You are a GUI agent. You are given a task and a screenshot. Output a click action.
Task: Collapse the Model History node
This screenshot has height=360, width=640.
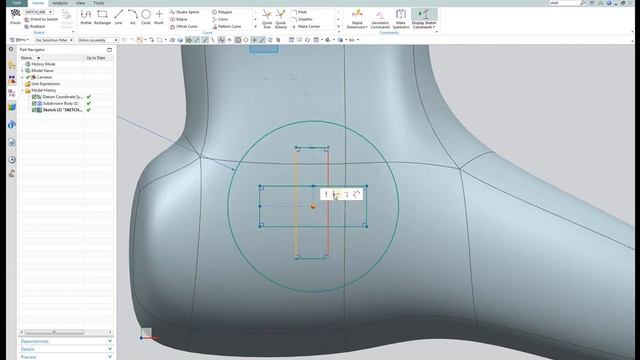point(22,90)
